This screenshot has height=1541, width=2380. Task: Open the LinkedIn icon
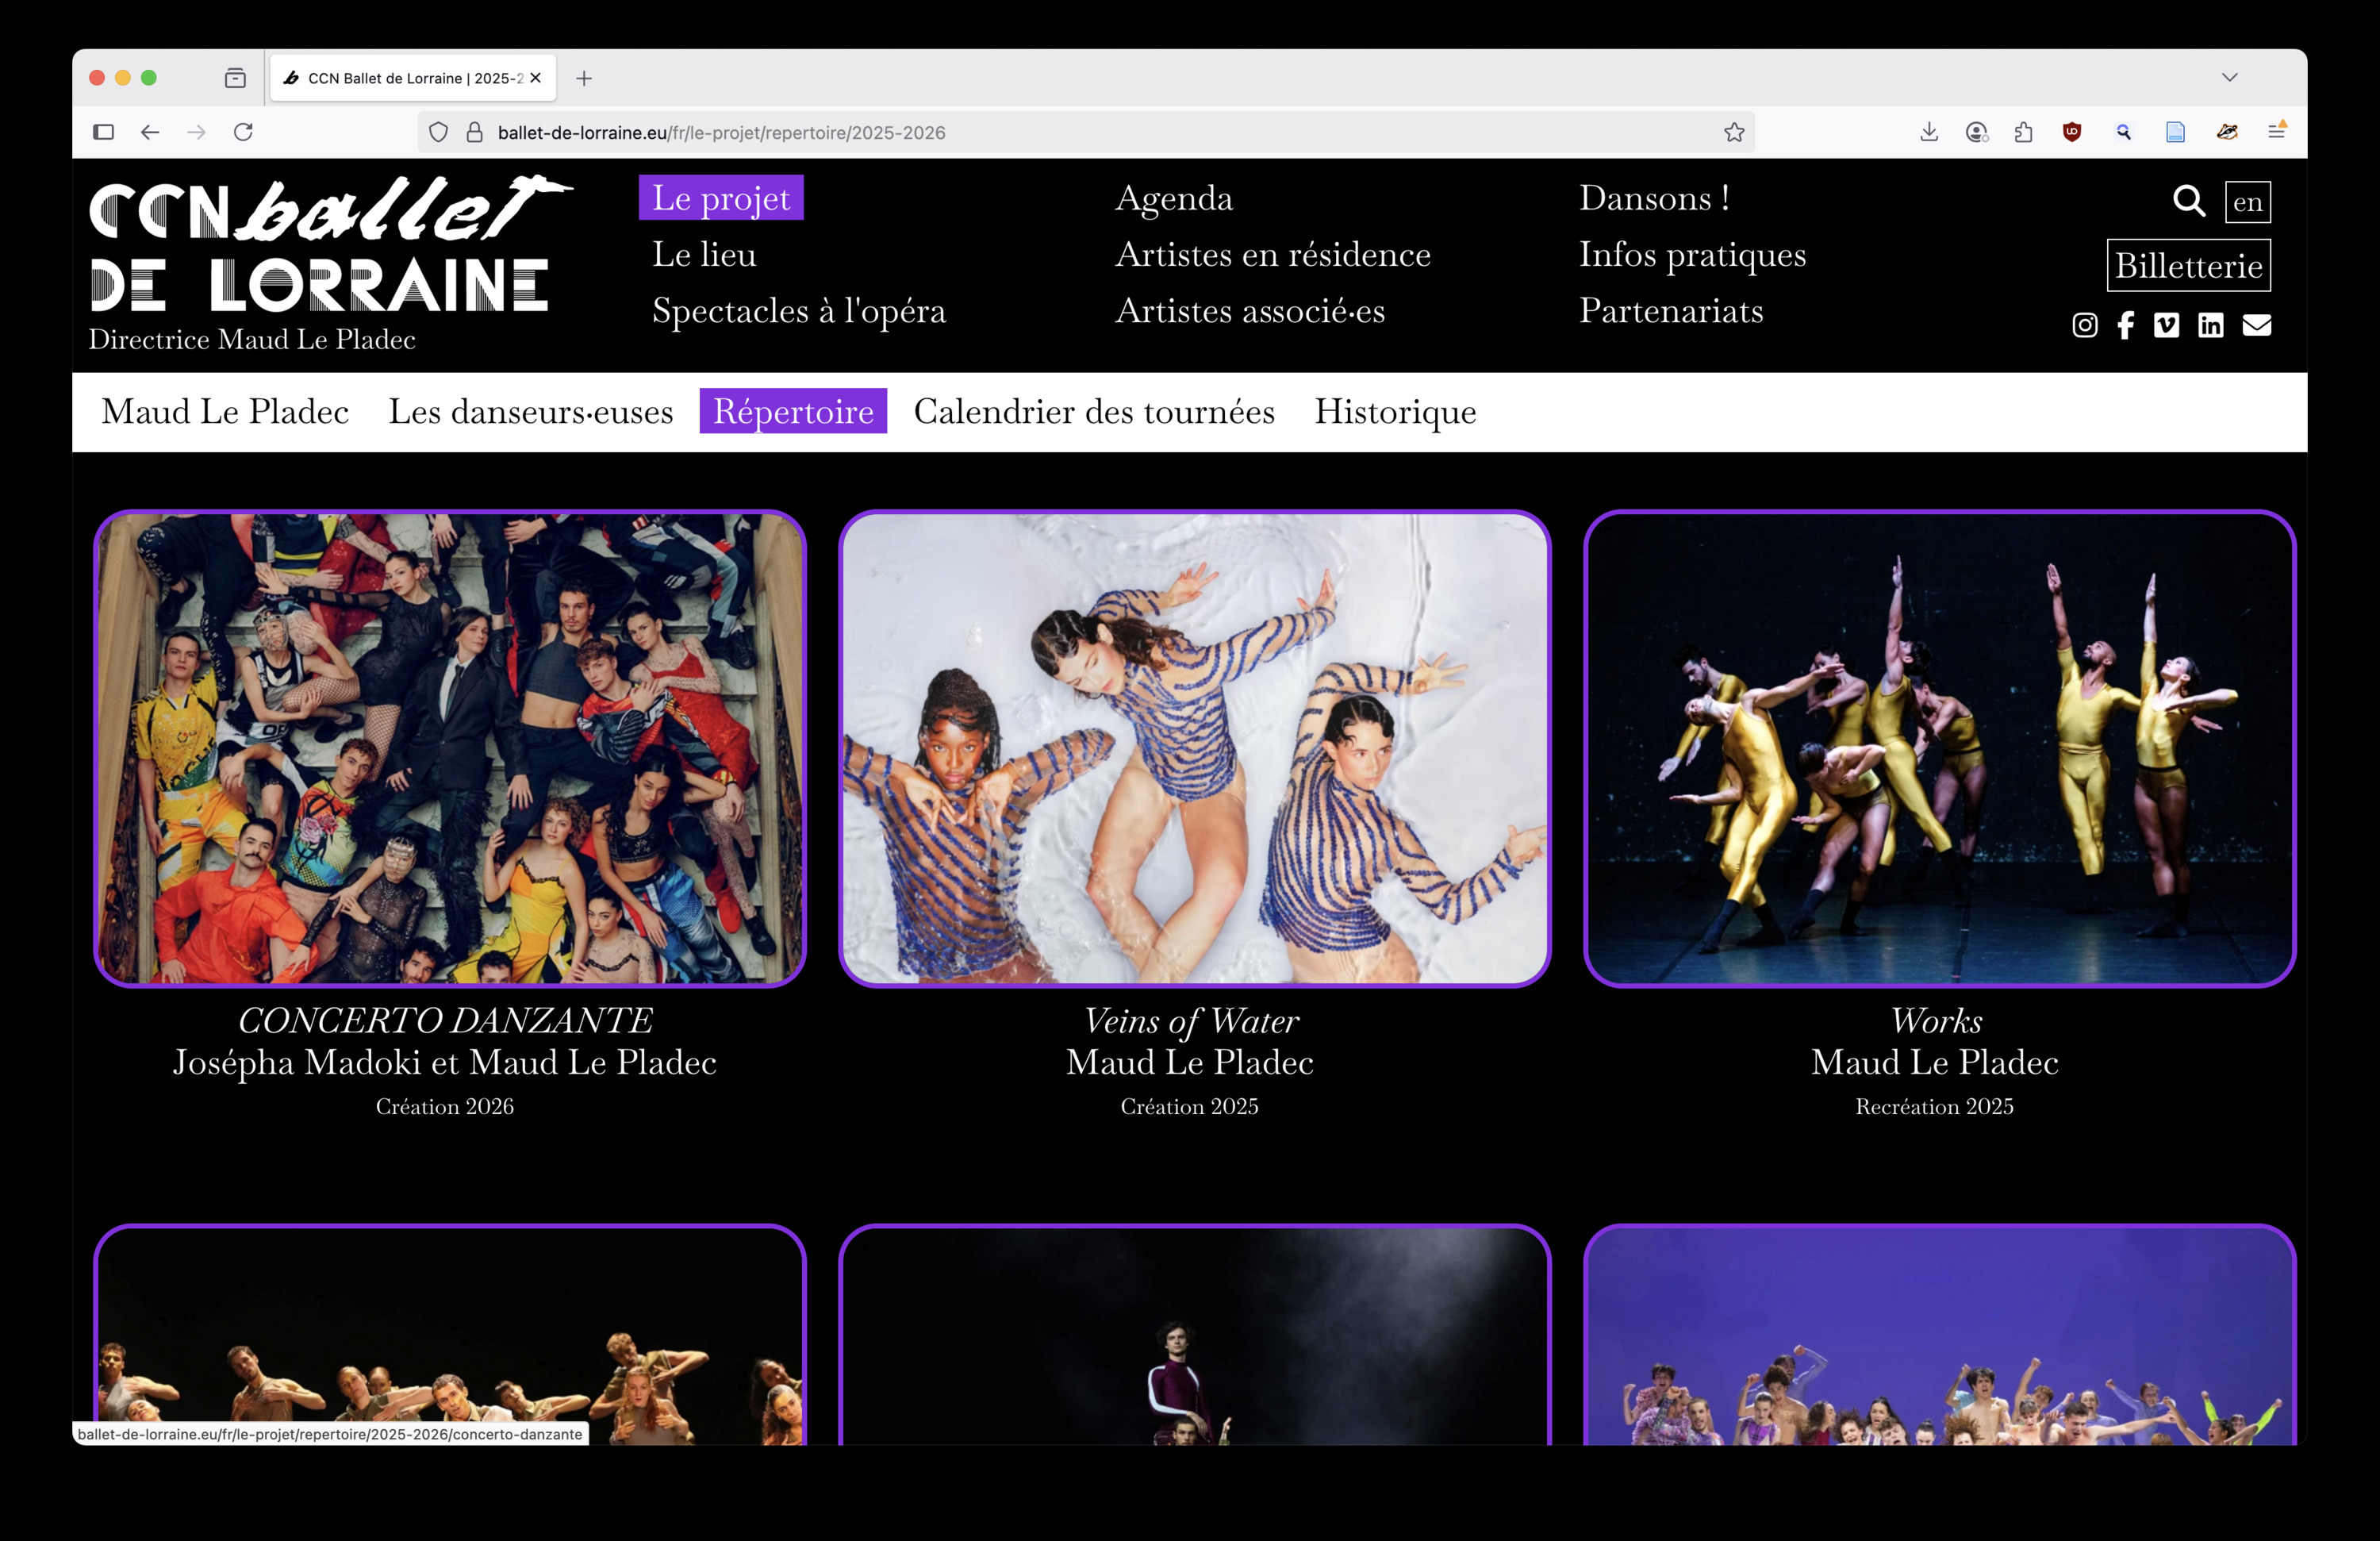tap(2210, 325)
